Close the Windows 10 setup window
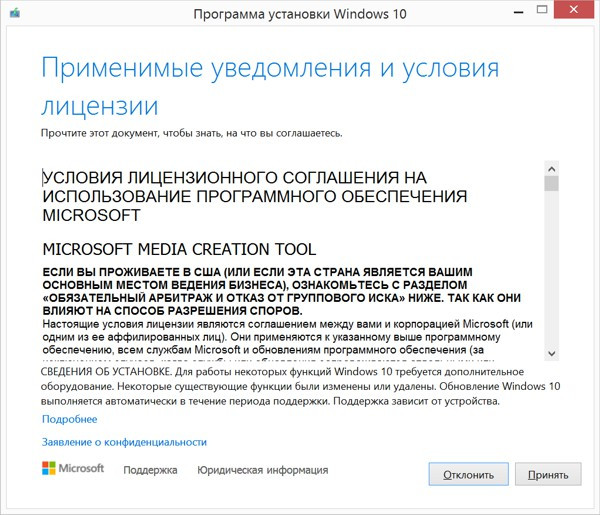 pos(574,10)
